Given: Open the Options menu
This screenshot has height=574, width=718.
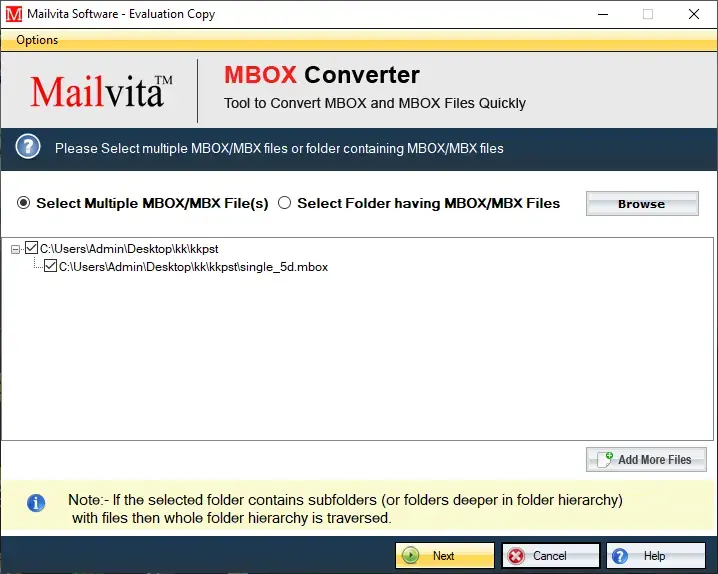Looking at the screenshot, I should [x=37, y=40].
